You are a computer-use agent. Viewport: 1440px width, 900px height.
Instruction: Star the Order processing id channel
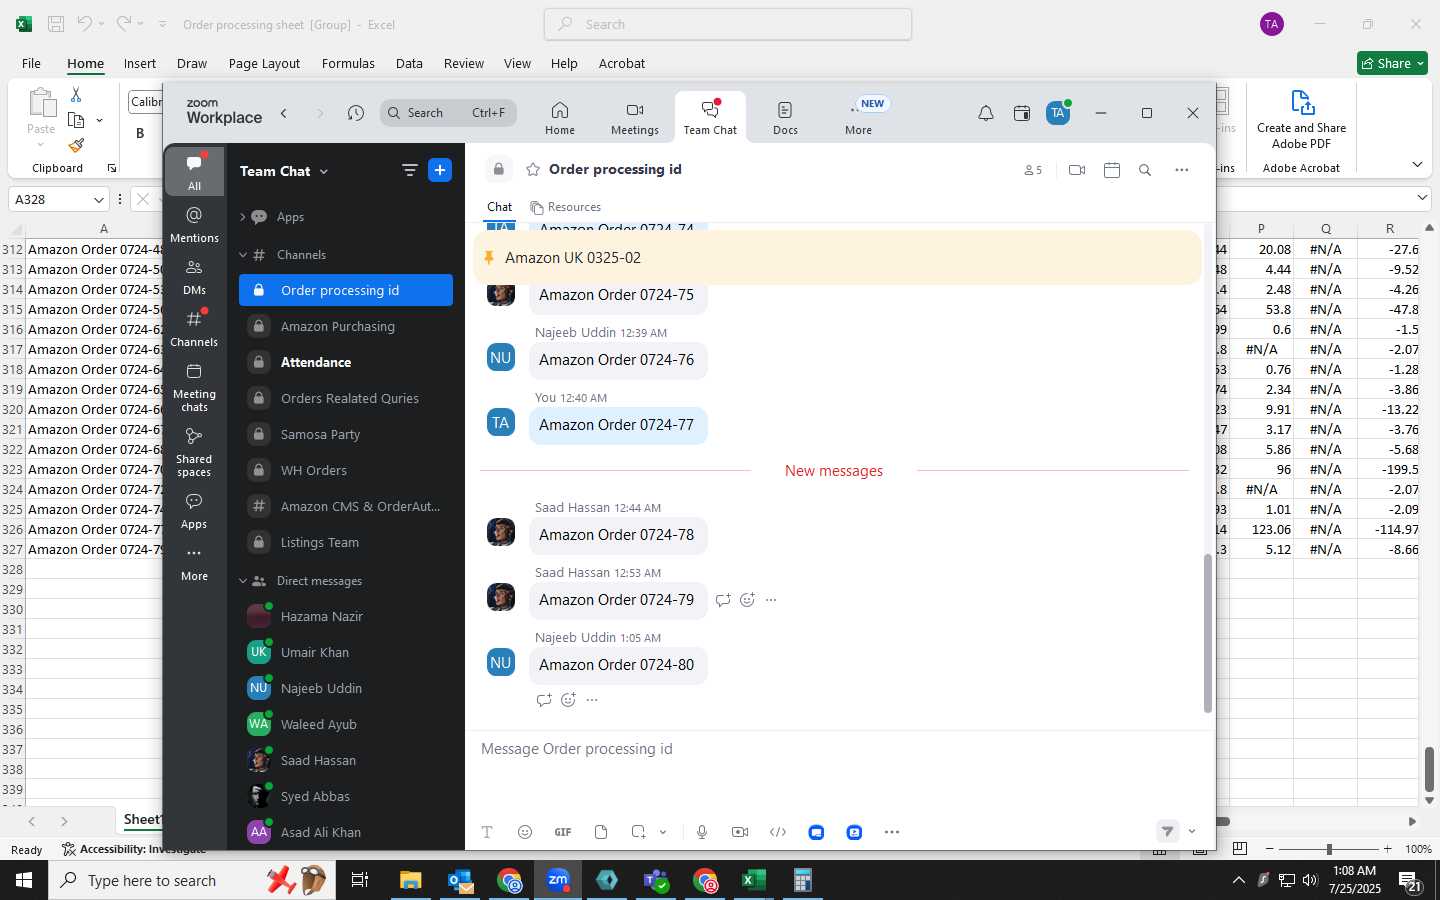click(533, 169)
